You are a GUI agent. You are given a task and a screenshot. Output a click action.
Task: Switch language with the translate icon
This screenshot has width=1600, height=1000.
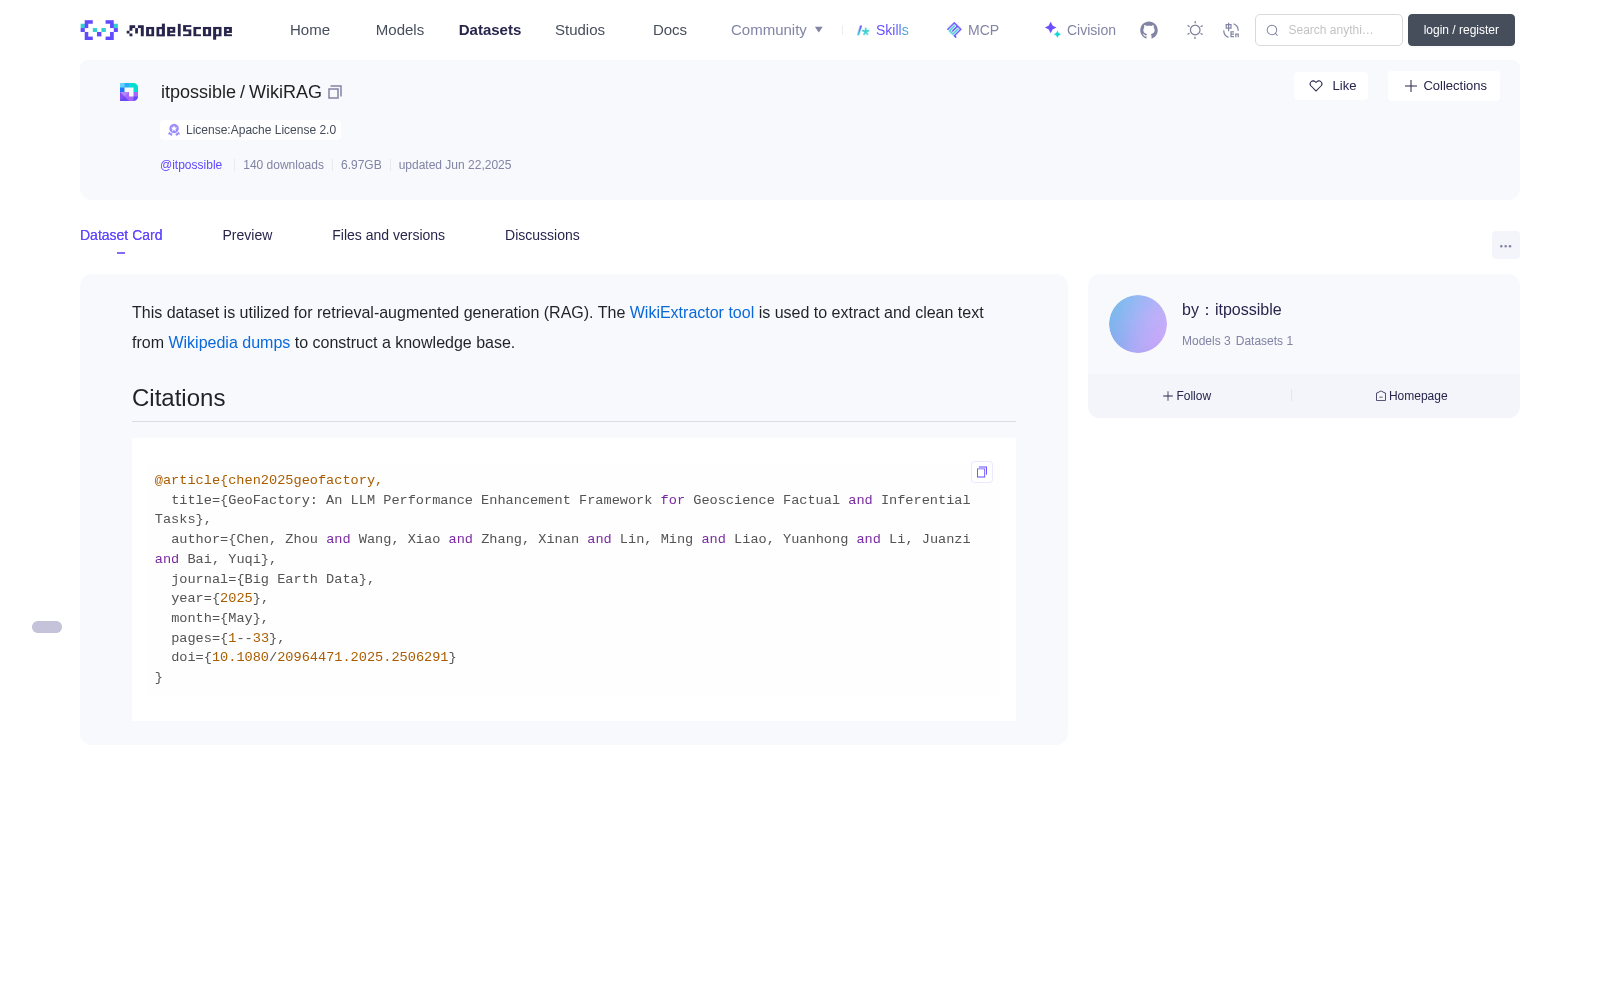[1231, 30]
